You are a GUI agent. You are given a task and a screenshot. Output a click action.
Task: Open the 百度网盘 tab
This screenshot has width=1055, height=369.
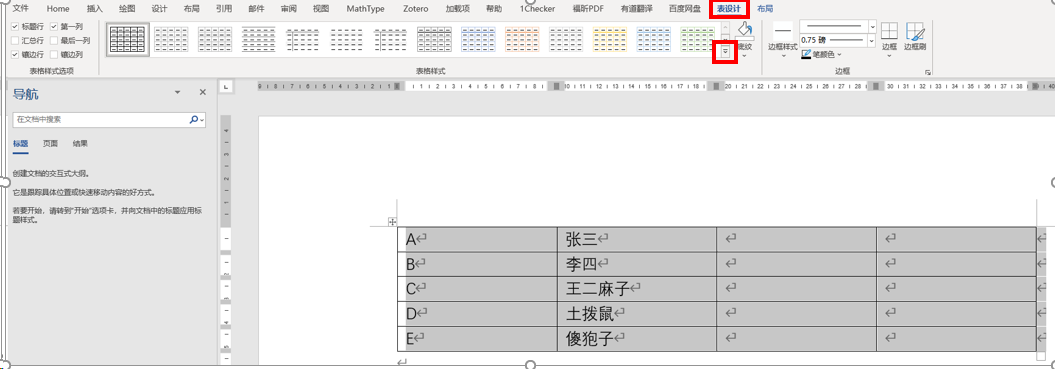tap(685, 9)
